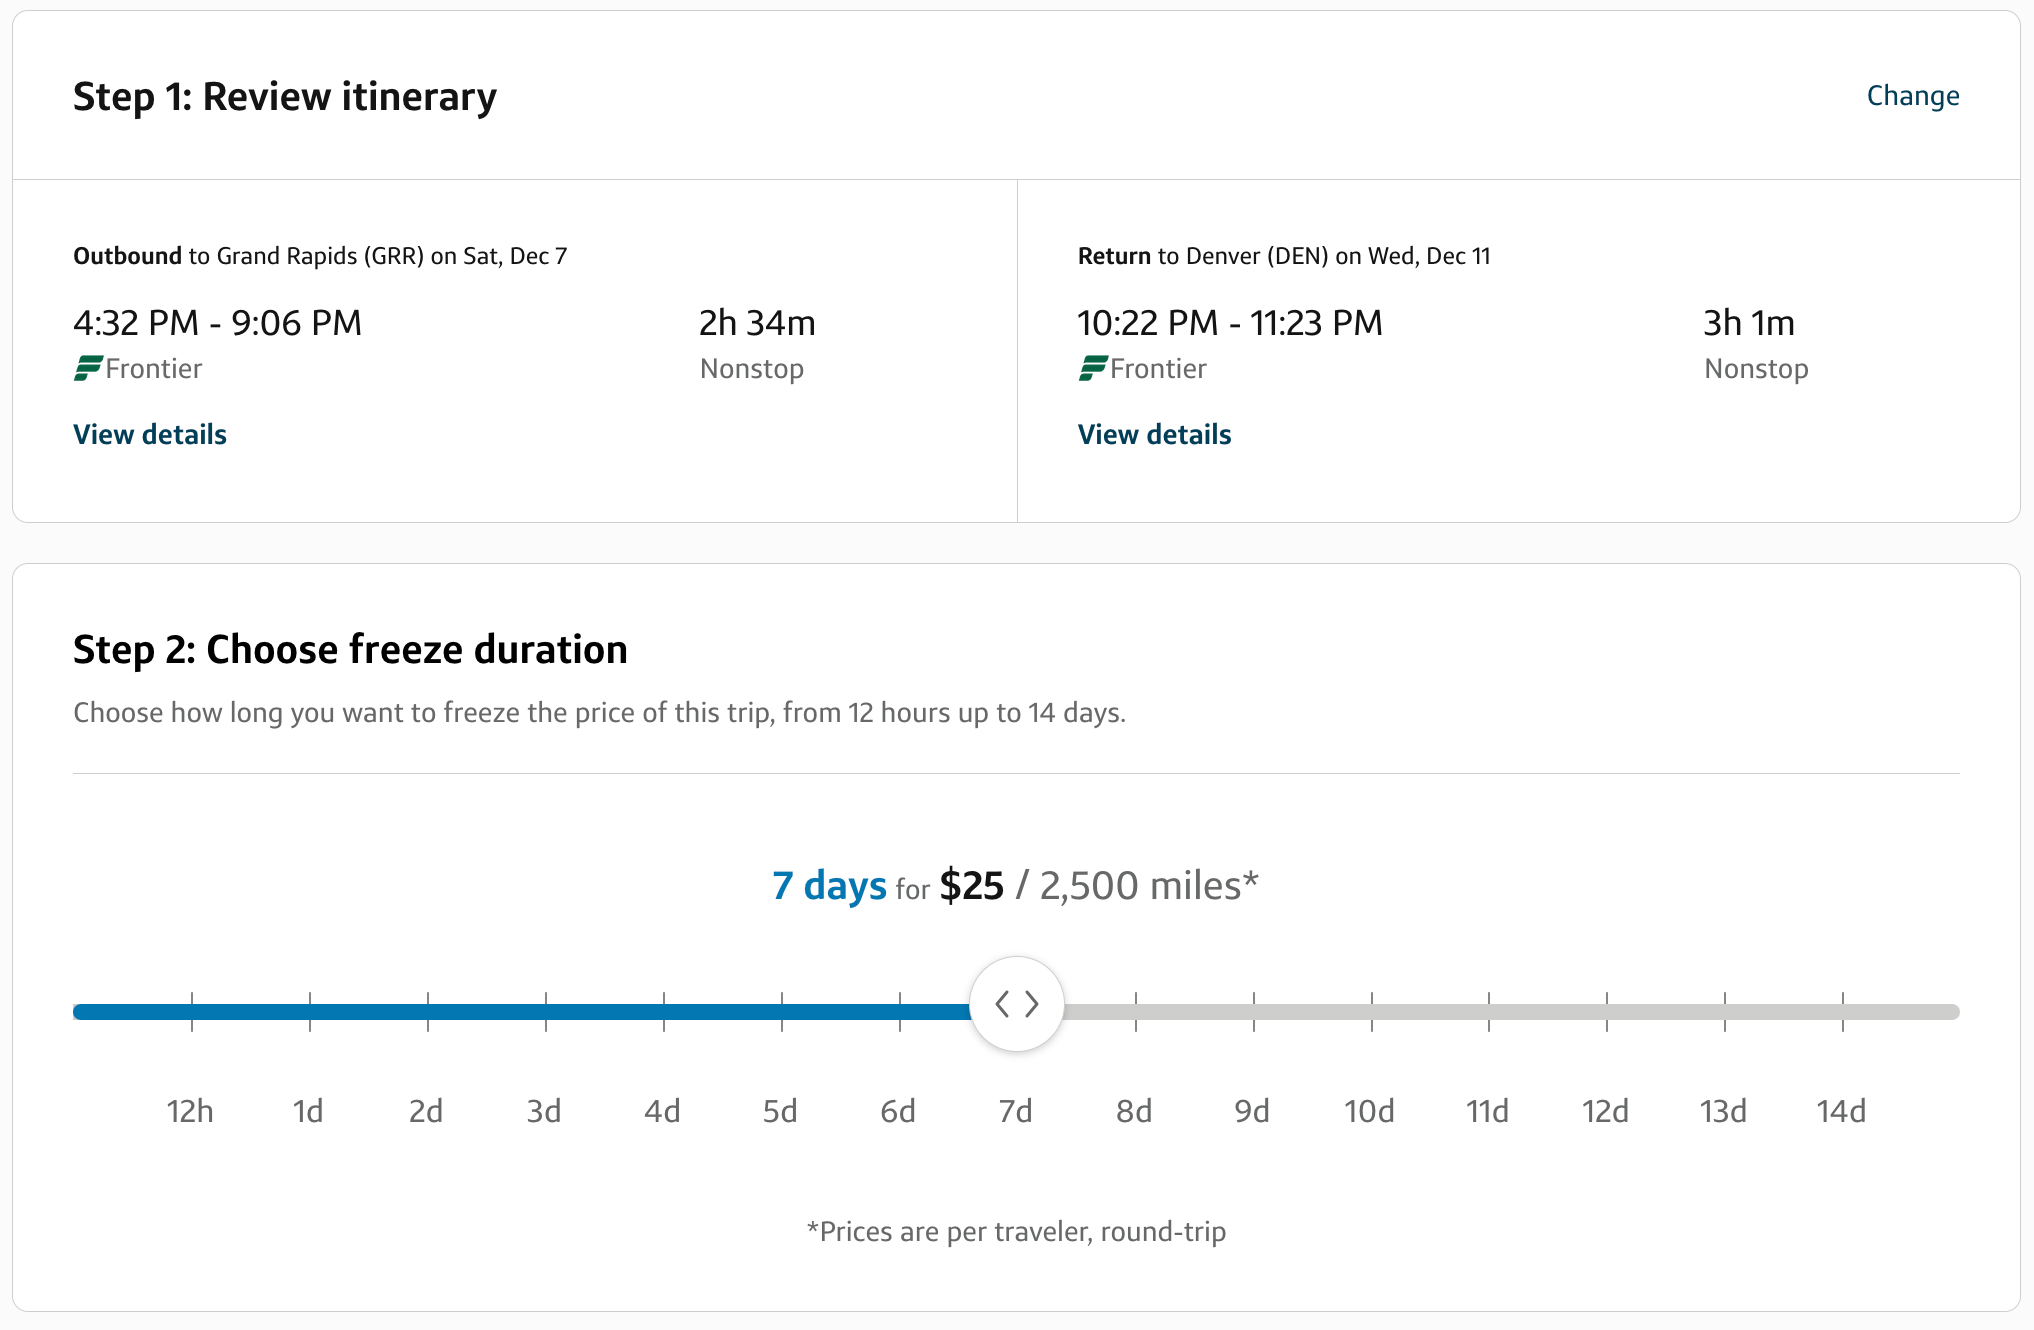Select the 8d mark on slider
This screenshot has width=2034, height=1330.
click(1136, 1012)
